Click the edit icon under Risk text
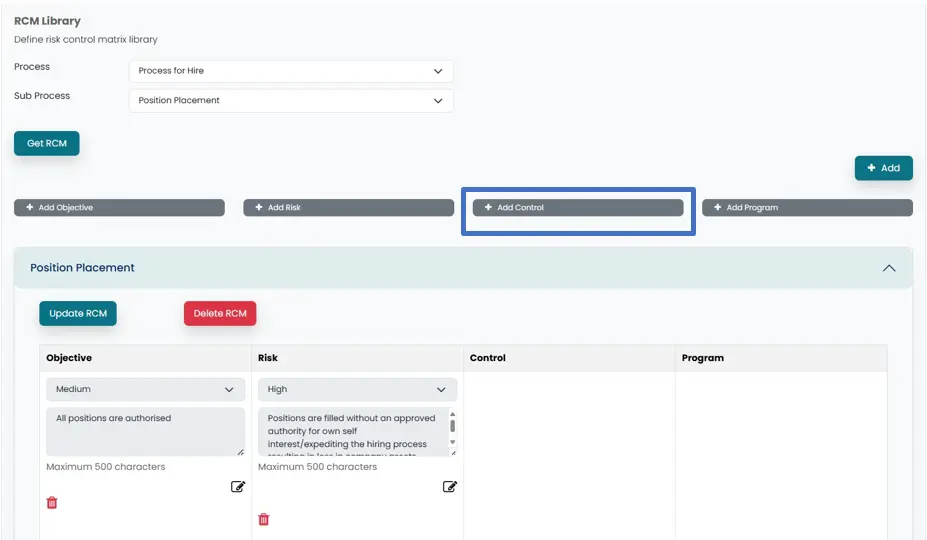 450,487
